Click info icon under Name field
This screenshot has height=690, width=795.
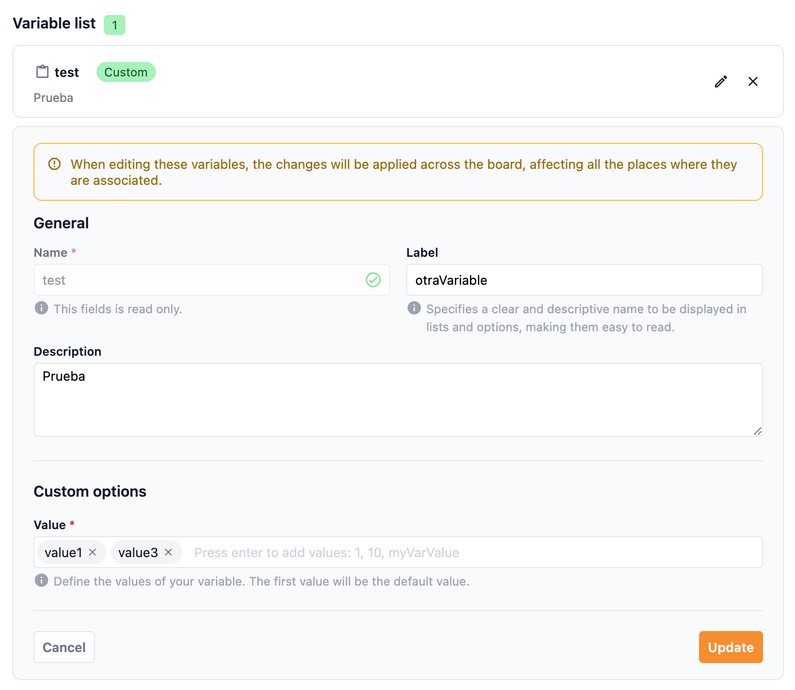(x=41, y=309)
